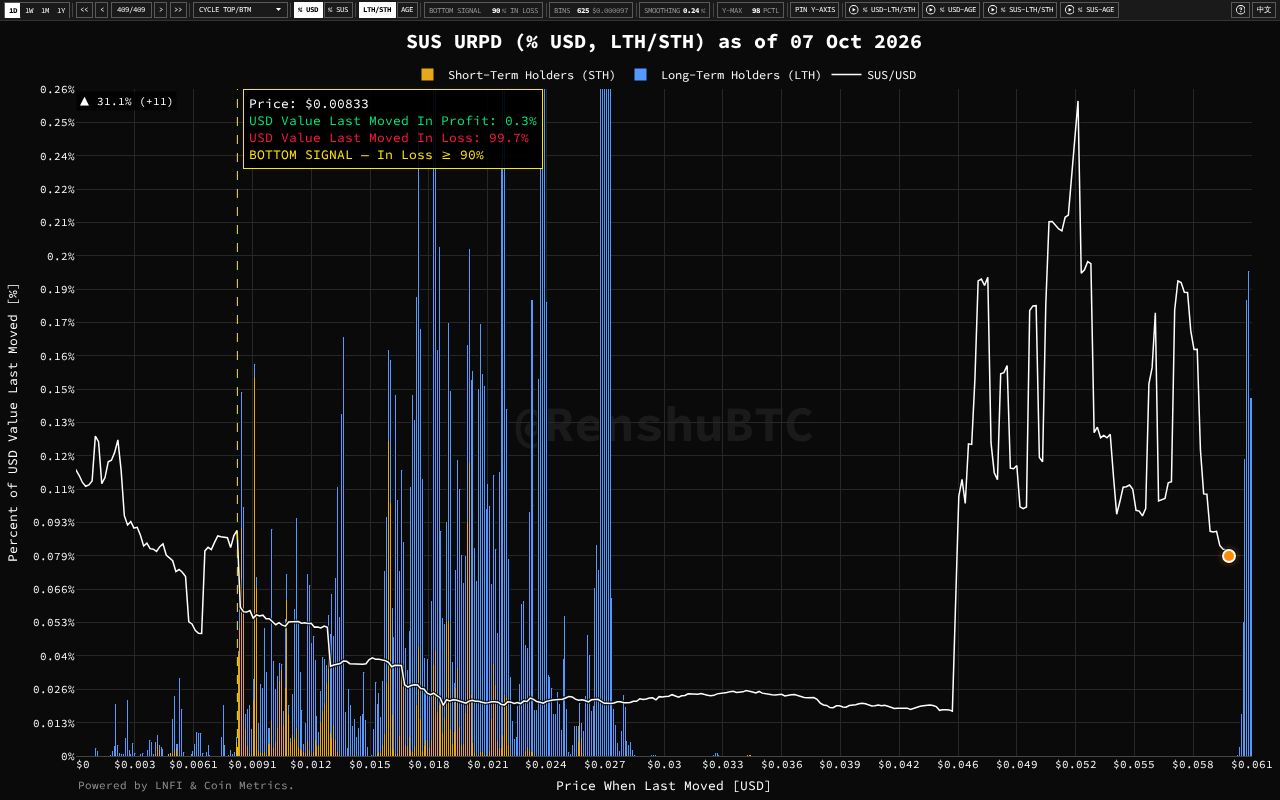1280x800 pixels.
Task: Play the % USD-LTH/STH animation
Action: tap(882, 10)
